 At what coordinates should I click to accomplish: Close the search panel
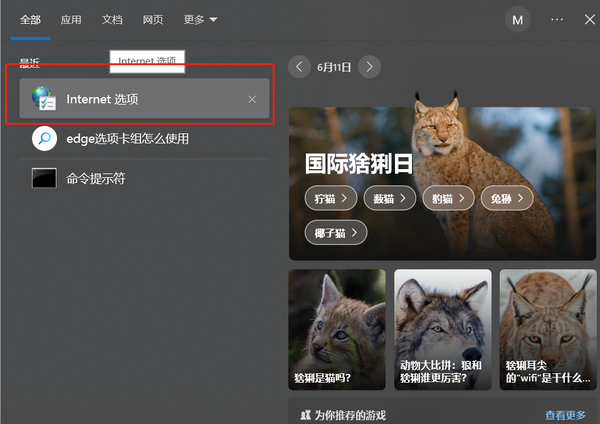pyautogui.click(x=590, y=20)
